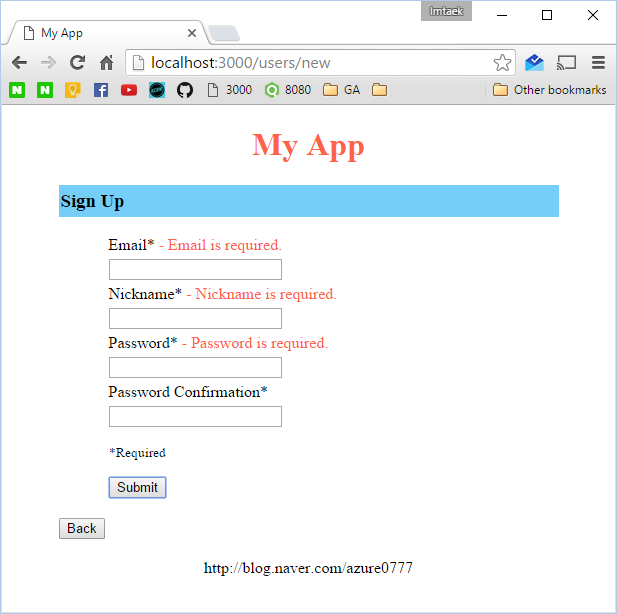Select the My App browser tab

coord(105,33)
